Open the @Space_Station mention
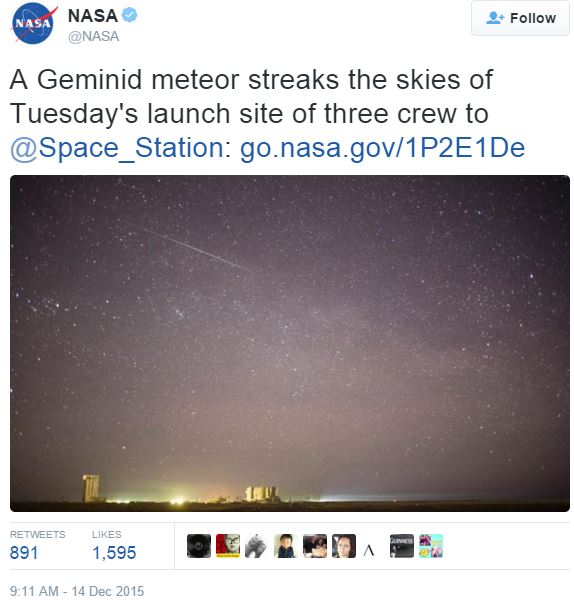Image resolution: width=574 pixels, height=600 pixels. coord(118,148)
